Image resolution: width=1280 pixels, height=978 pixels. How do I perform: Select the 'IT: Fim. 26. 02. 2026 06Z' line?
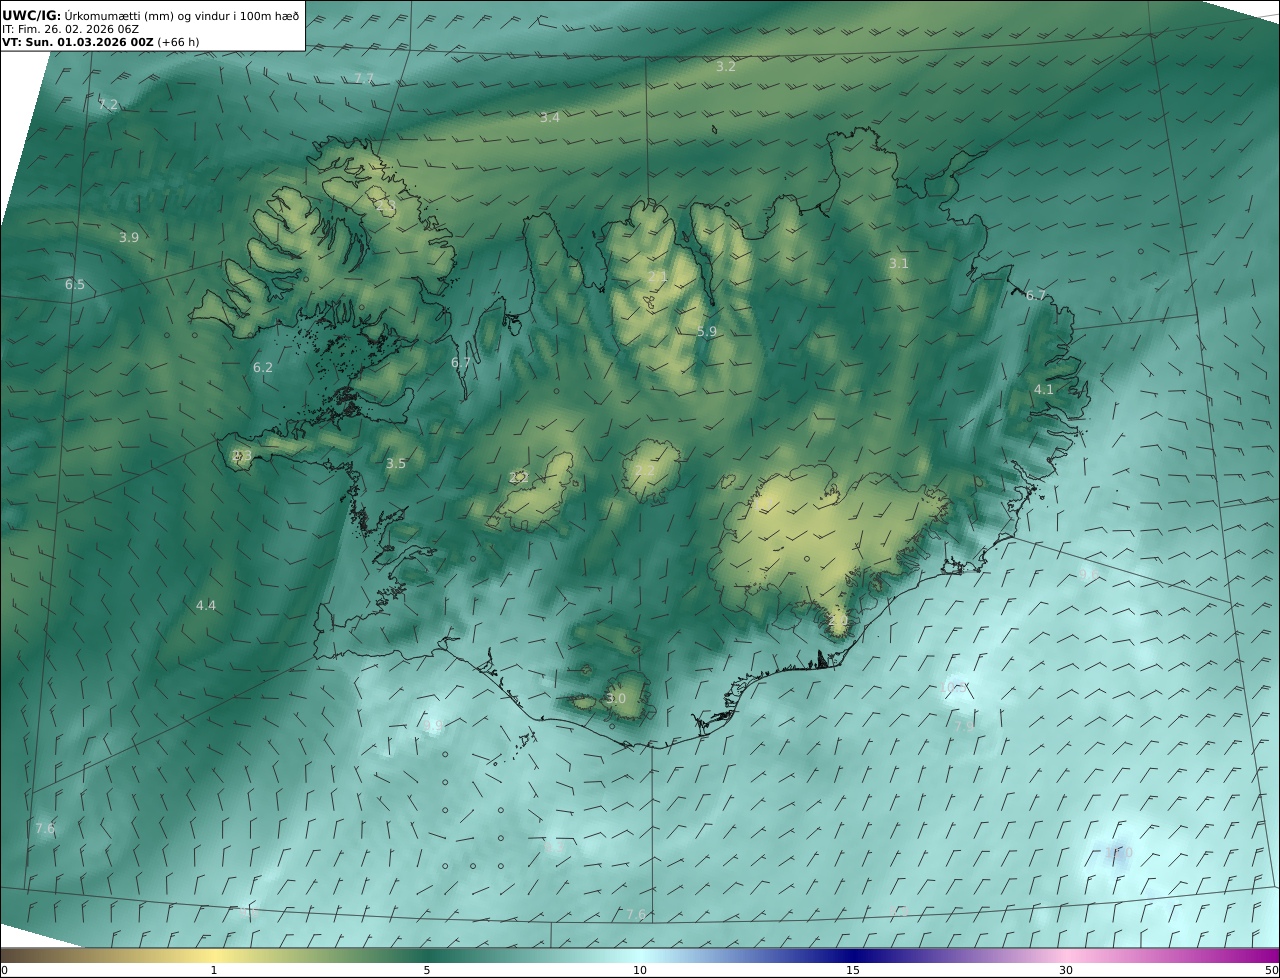(x=70, y=29)
